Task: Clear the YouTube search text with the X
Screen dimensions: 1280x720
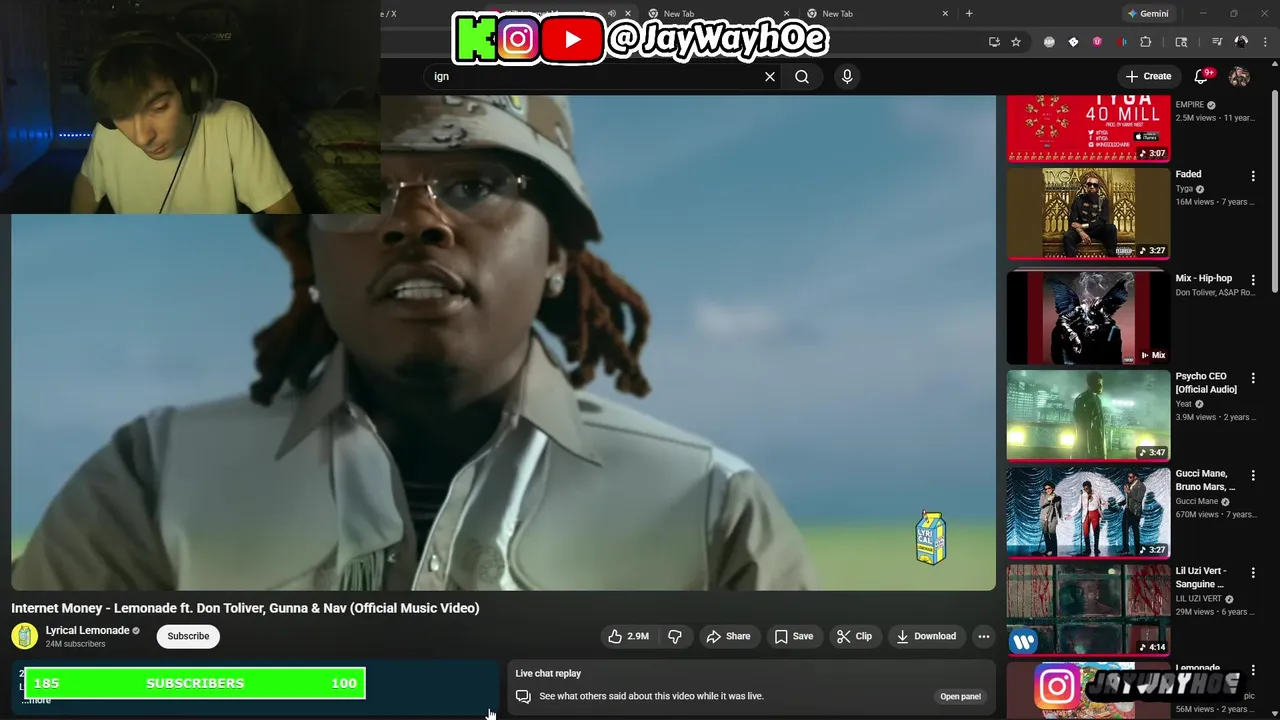Action: click(770, 76)
